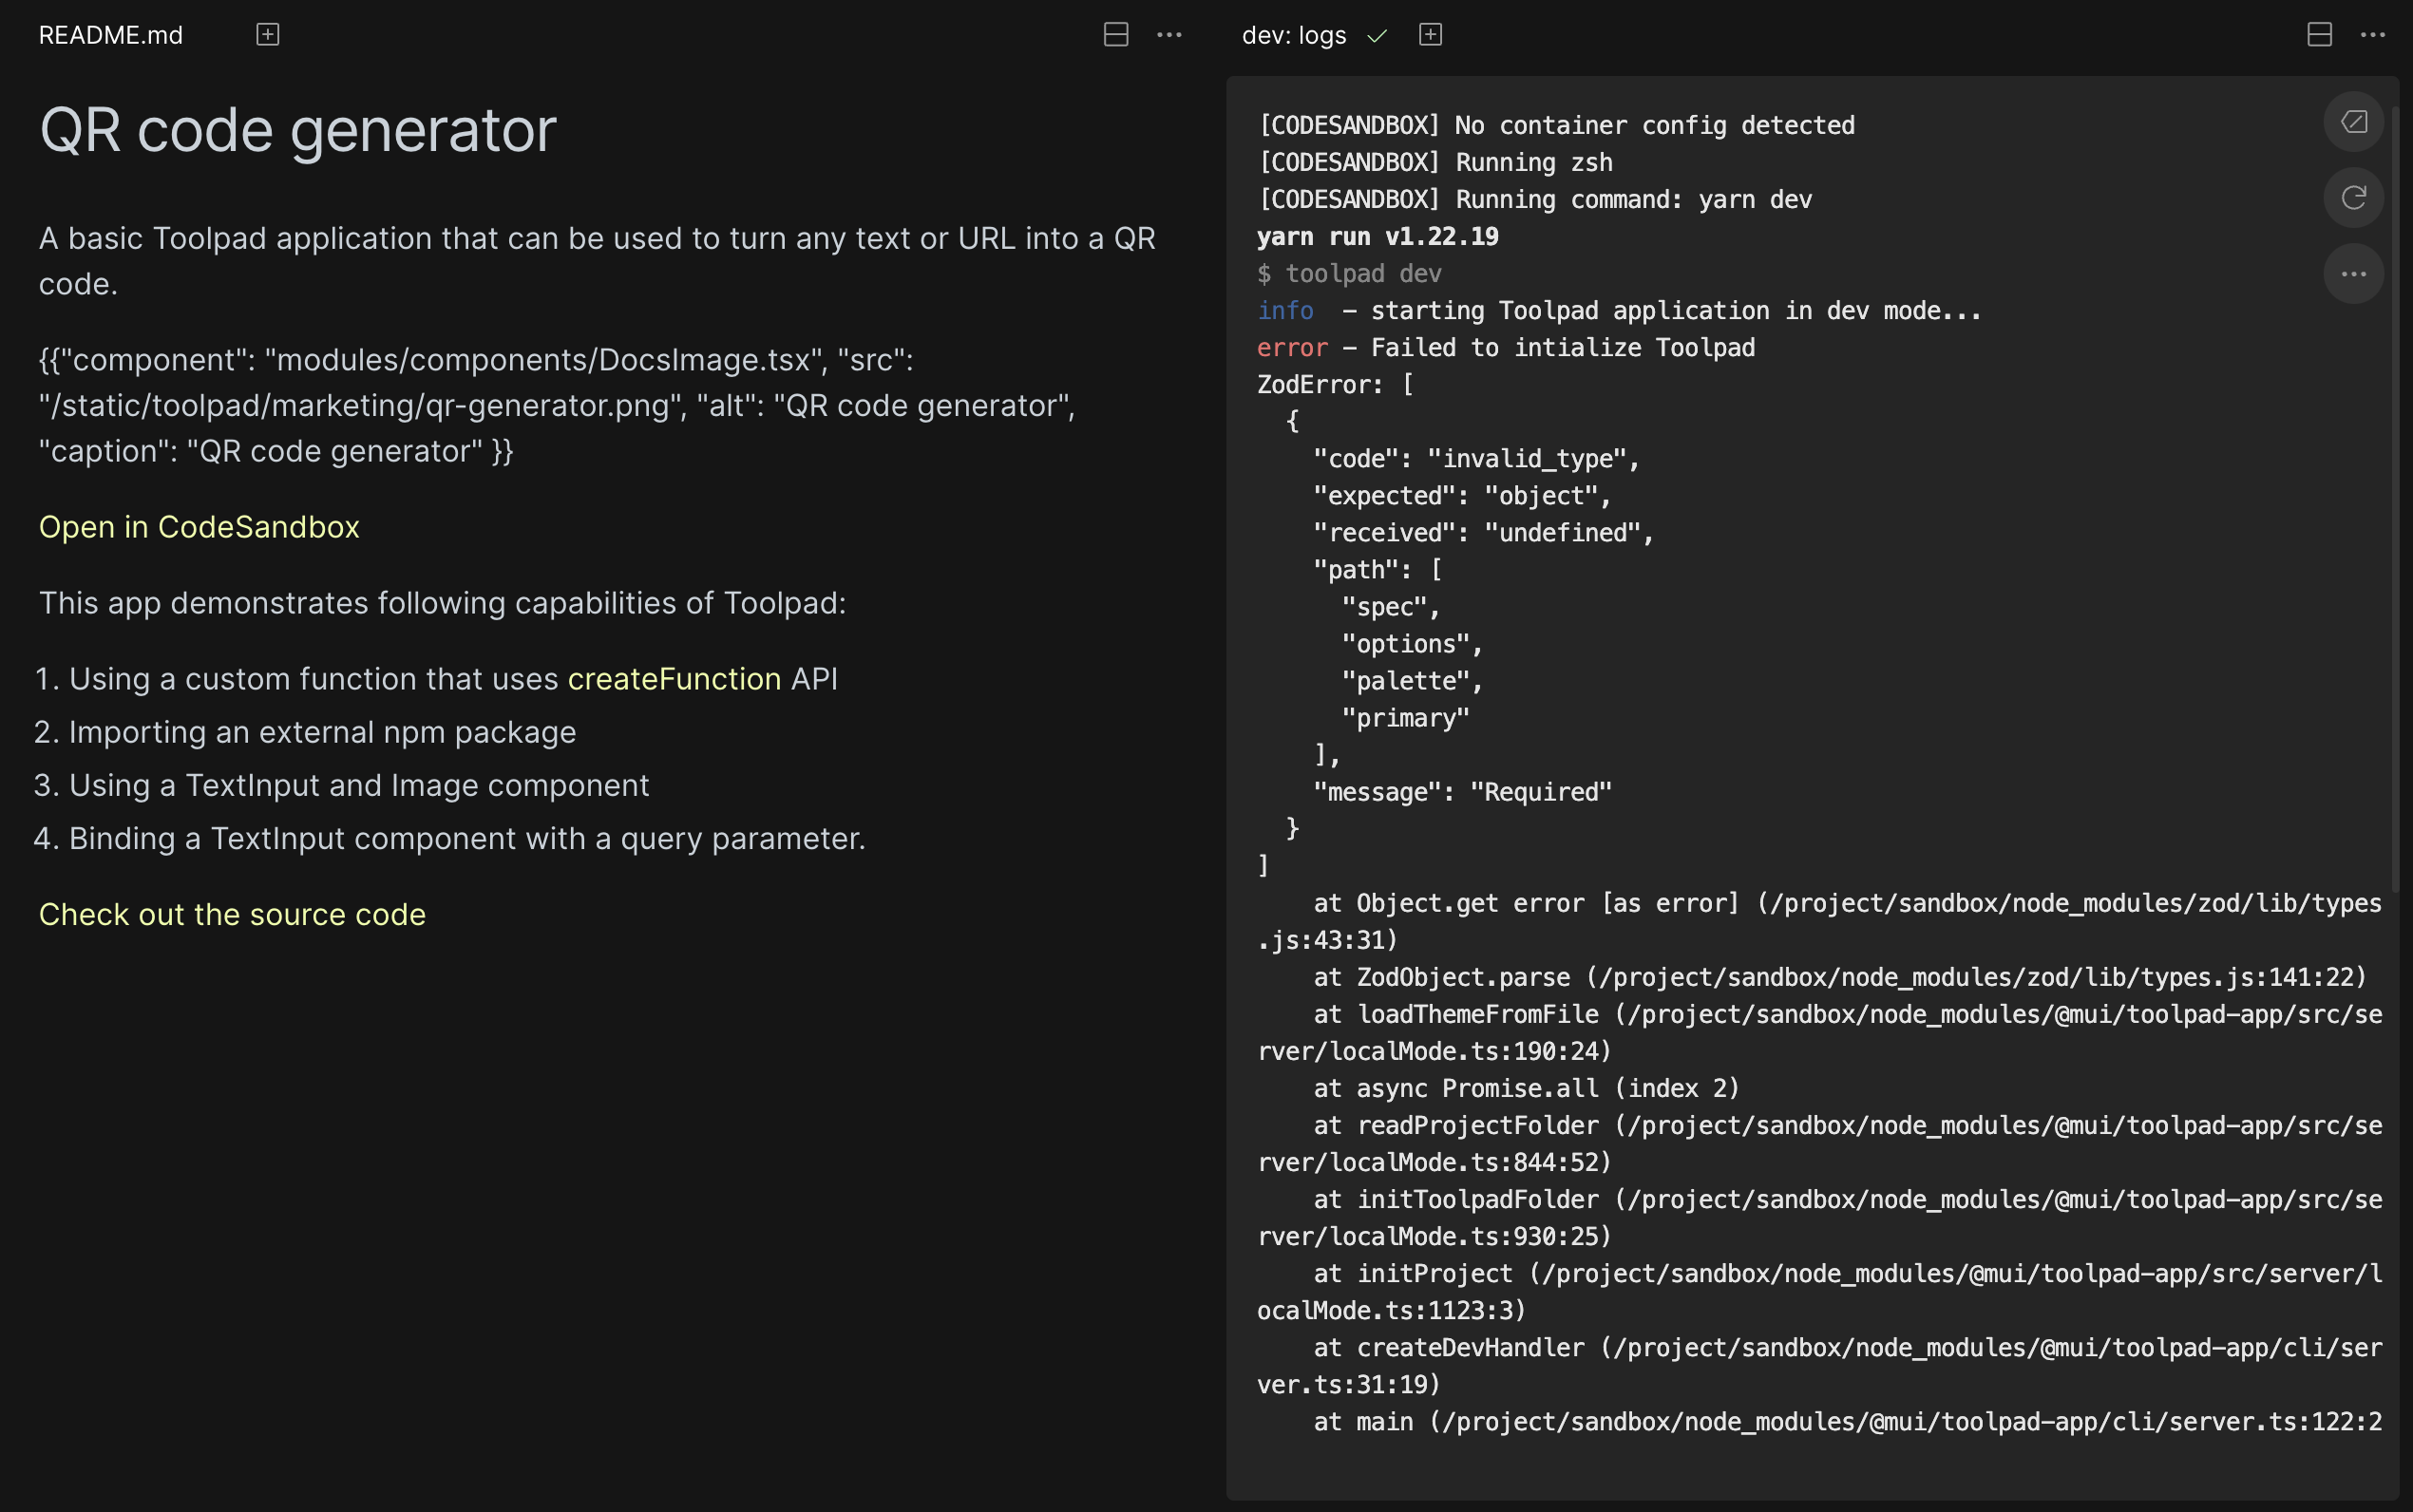
Task: Split the README.md editor pane
Action: tap(1114, 34)
